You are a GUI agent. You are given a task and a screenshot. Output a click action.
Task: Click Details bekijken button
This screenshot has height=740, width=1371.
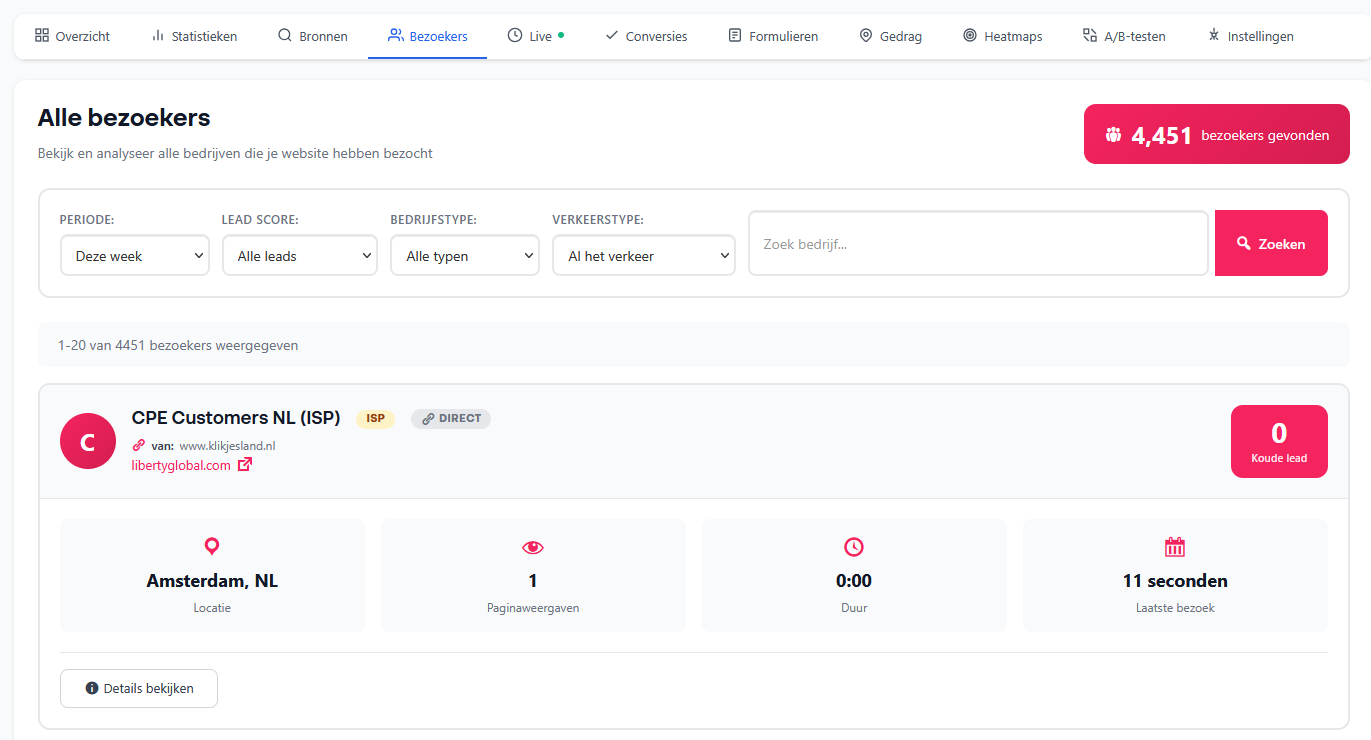[x=139, y=688]
